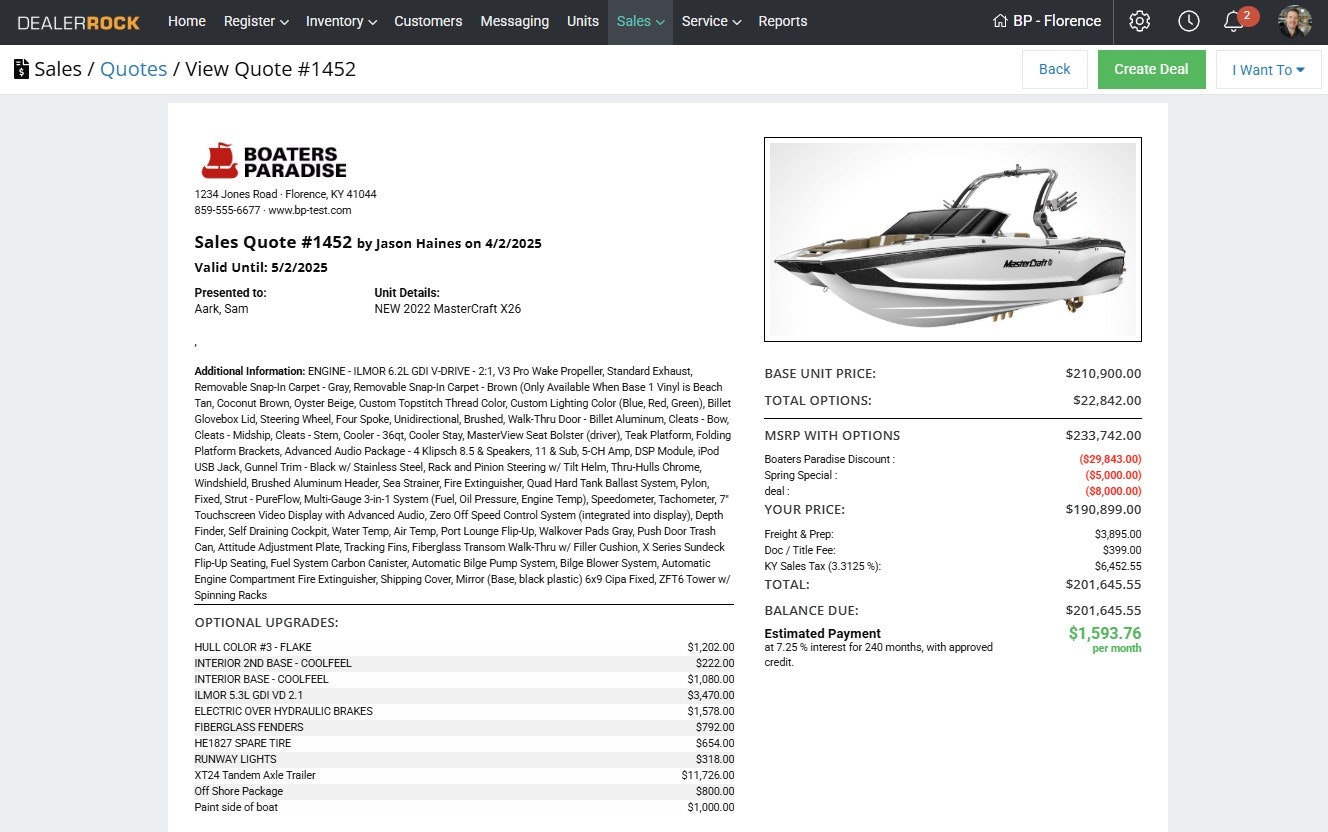Open the user profile avatar

pyautogui.click(x=1295, y=21)
